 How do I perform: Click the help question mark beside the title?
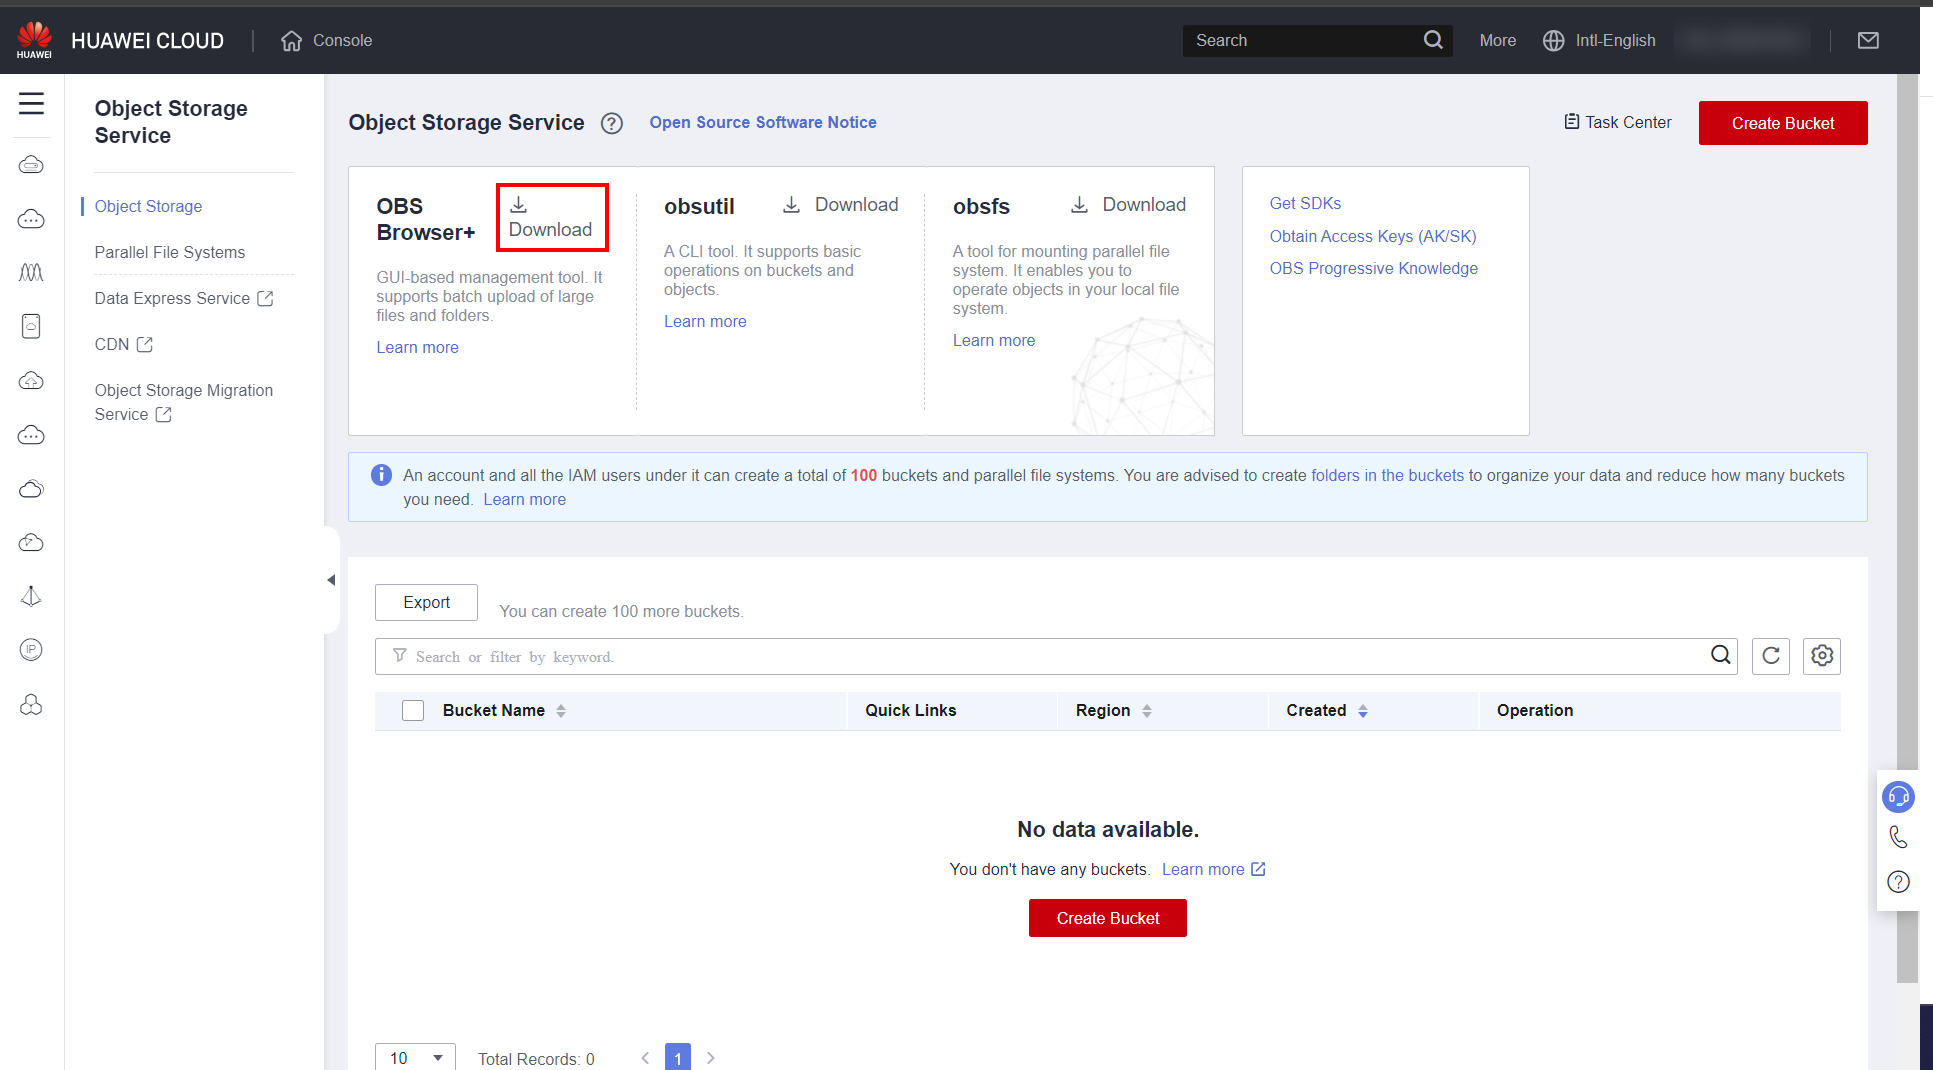[x=611, y=123]
